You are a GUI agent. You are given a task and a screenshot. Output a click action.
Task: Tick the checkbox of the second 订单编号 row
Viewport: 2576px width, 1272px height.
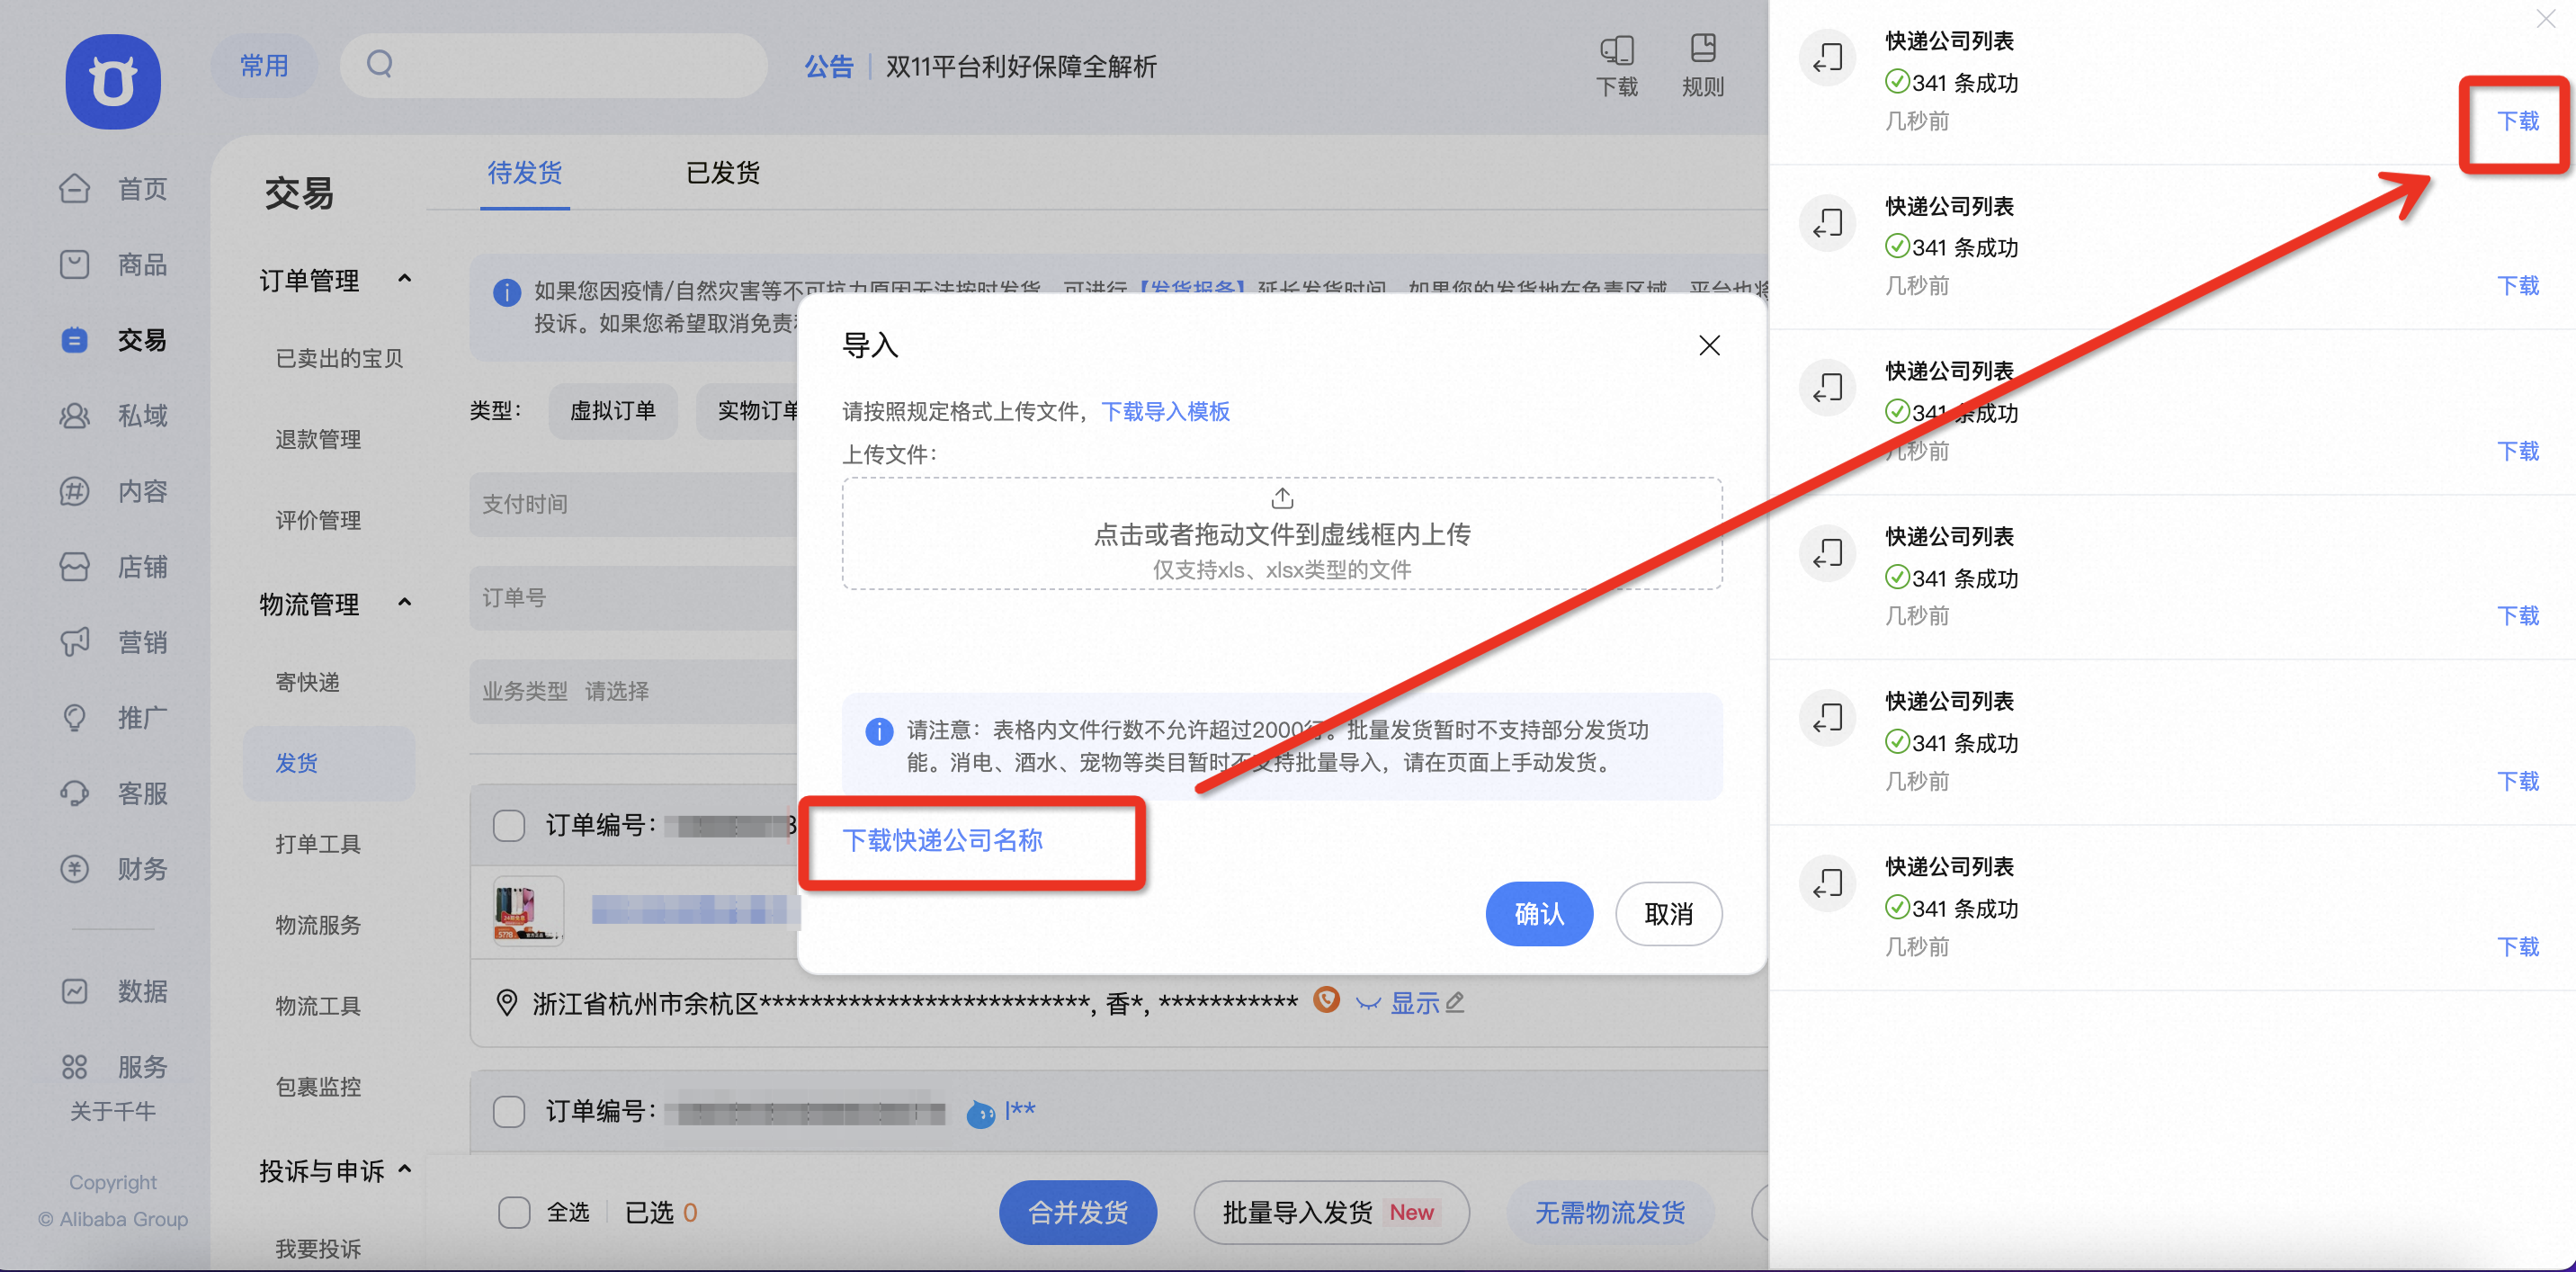point(509,1112)
